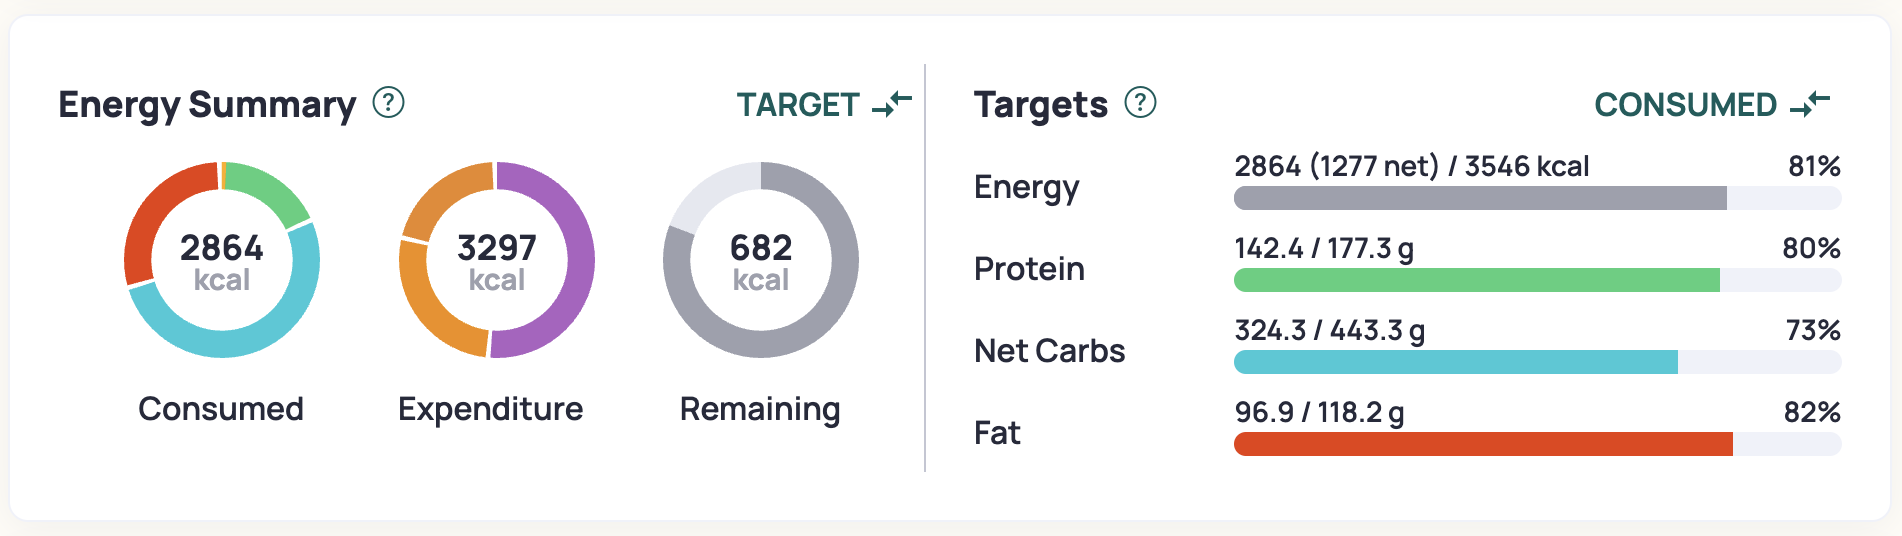Select the Remaining 682 kcal donut chart
This screenshot has height=536, width=1902.
761,260
